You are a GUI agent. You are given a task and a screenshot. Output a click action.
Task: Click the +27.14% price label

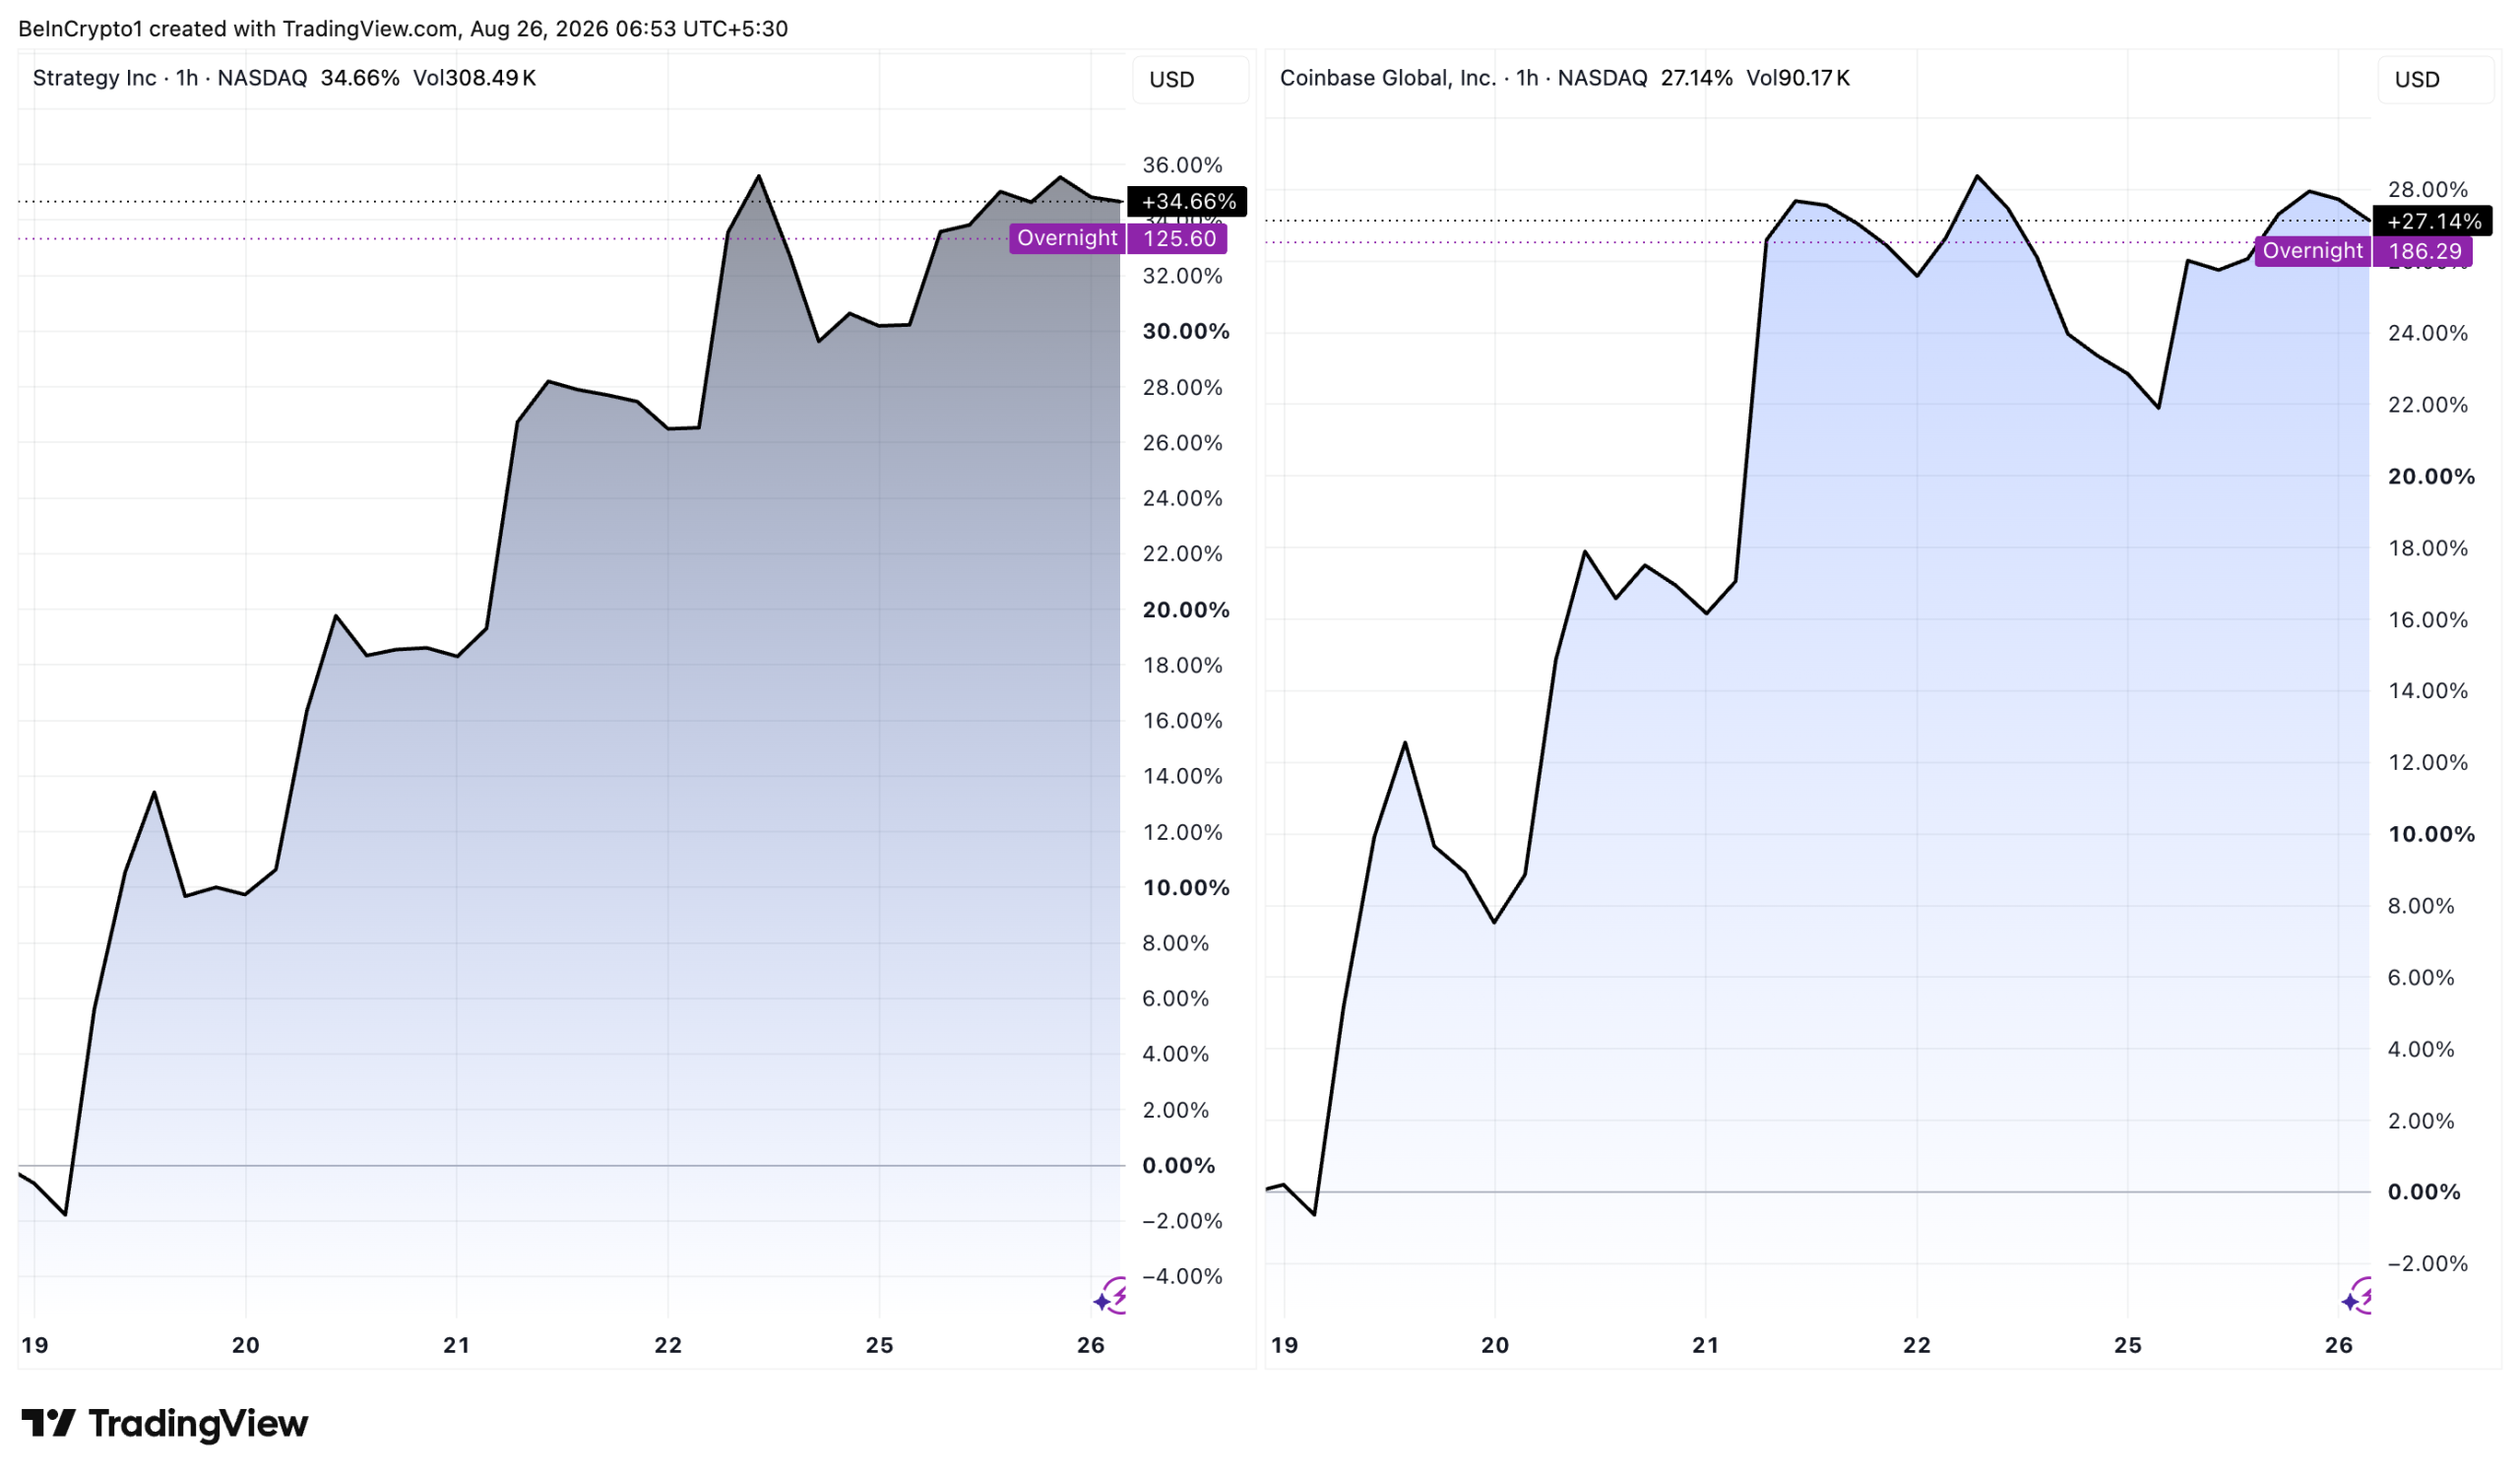click(2433, 221)
